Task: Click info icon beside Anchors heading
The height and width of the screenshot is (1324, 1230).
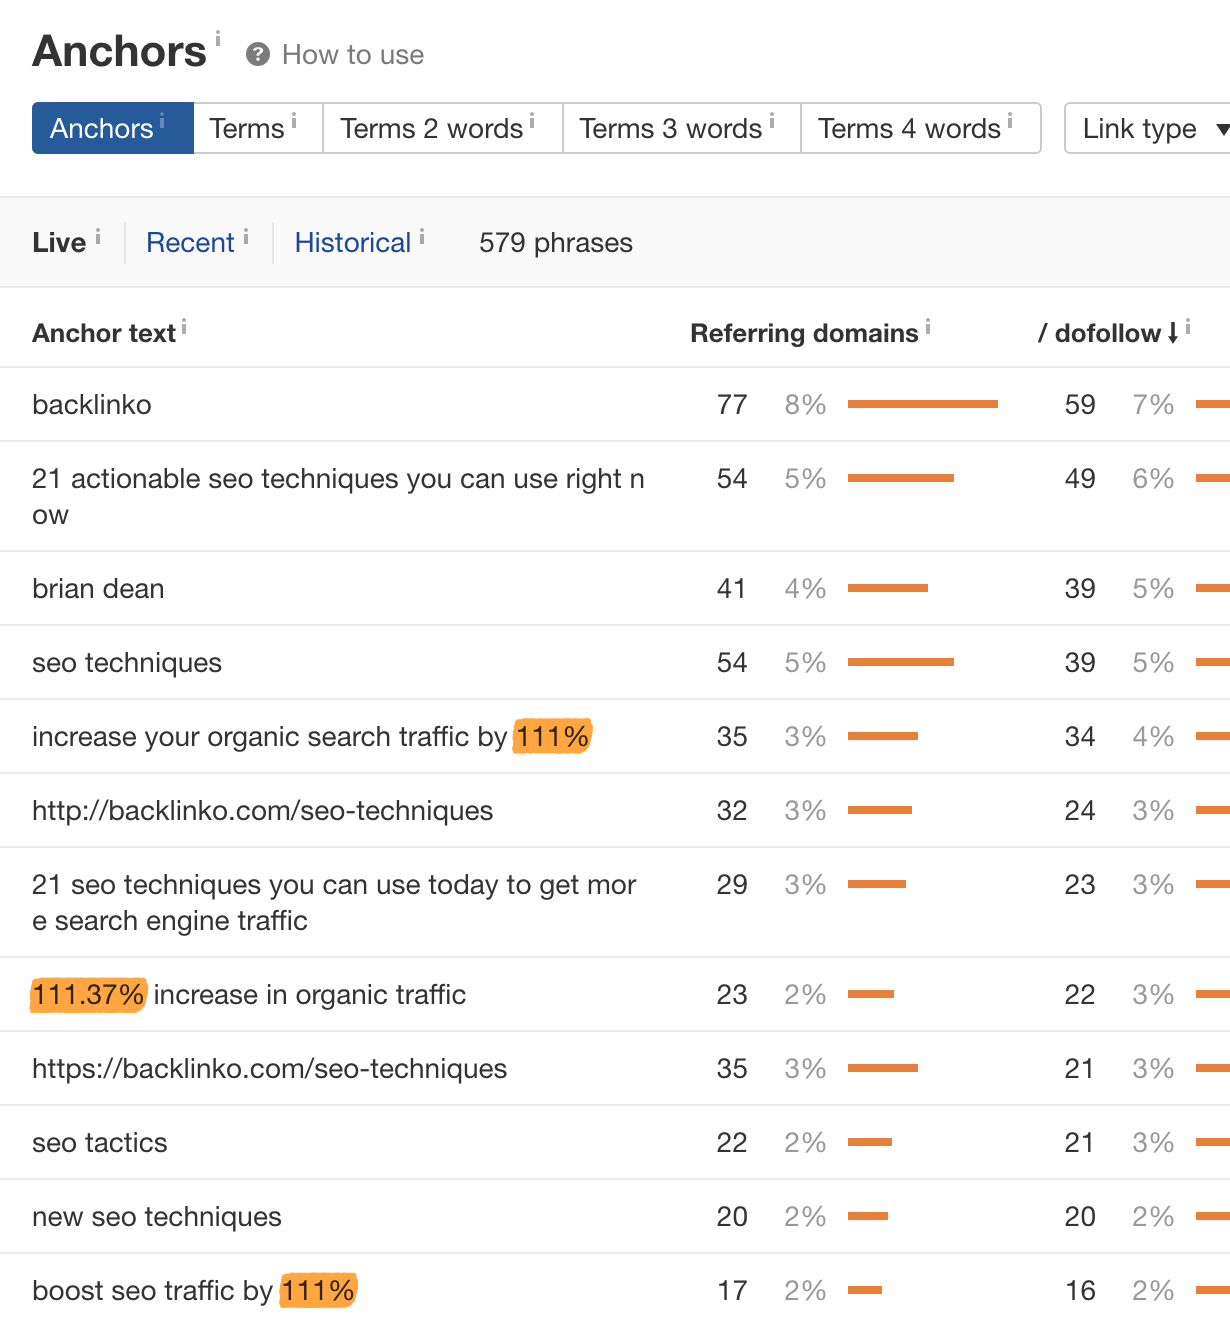Action: [218, 38]
